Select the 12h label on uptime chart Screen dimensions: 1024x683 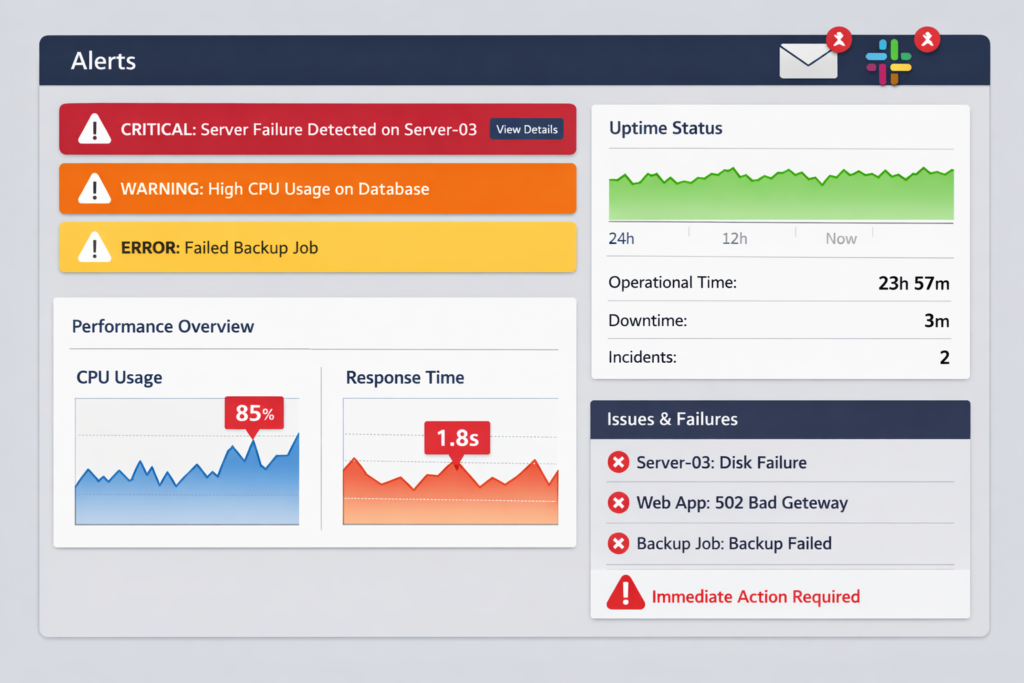735,238
